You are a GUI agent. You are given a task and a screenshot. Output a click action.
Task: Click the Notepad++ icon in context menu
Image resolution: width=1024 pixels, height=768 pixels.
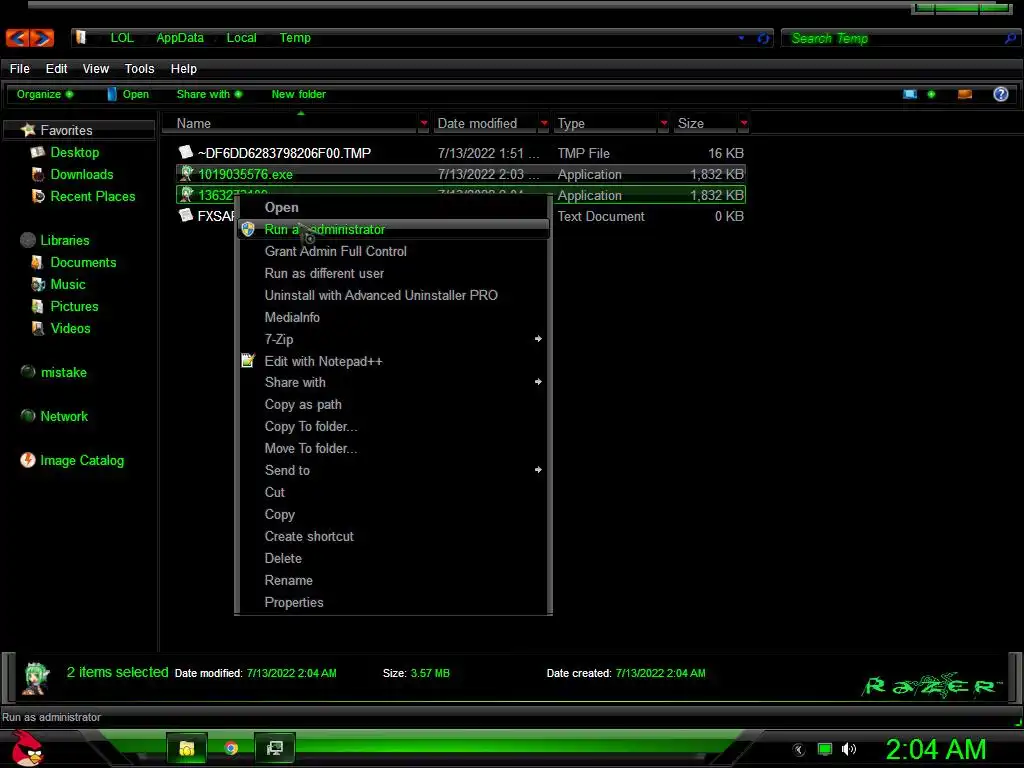coord(248,360)
